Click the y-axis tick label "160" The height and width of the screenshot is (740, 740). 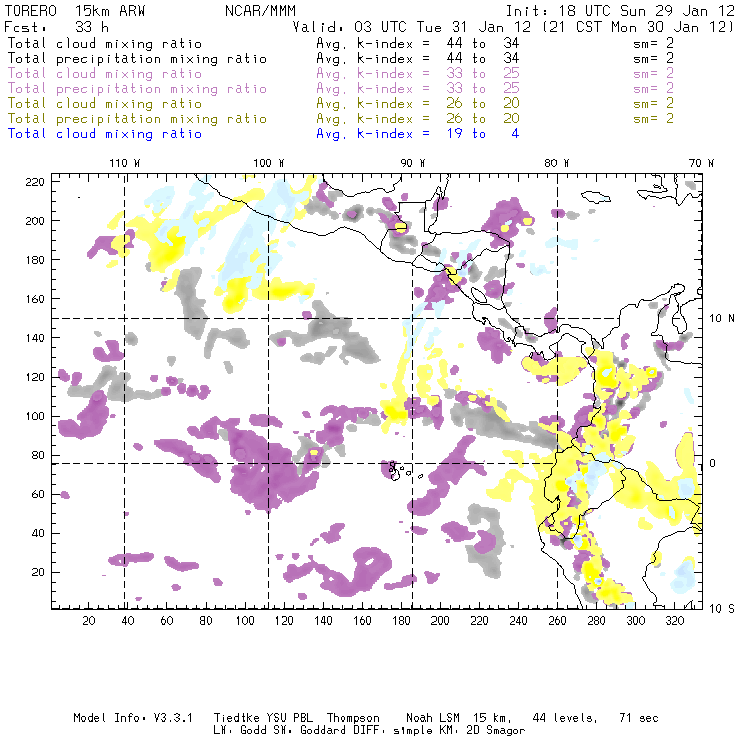pos(35,299)
